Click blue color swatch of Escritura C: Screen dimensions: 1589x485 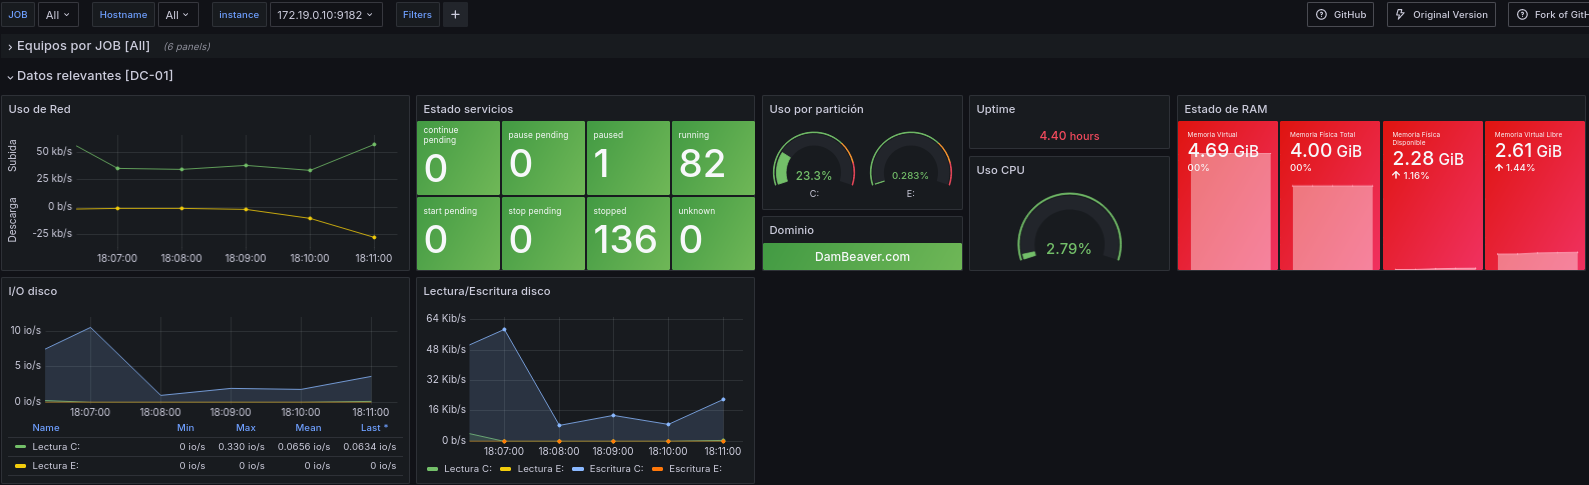578,469
